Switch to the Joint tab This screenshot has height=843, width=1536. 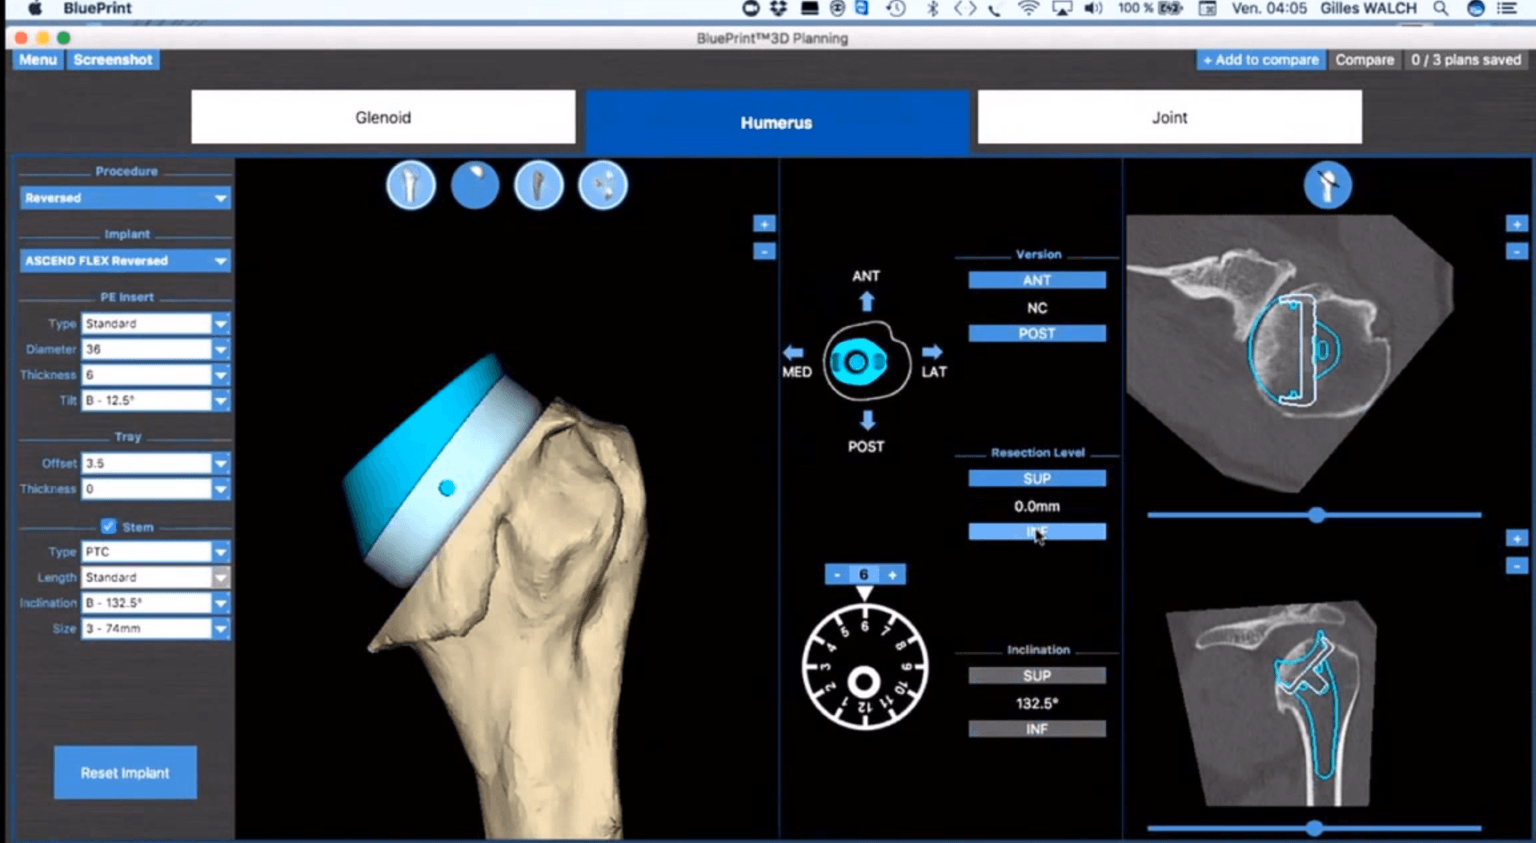coord(1168,117)
